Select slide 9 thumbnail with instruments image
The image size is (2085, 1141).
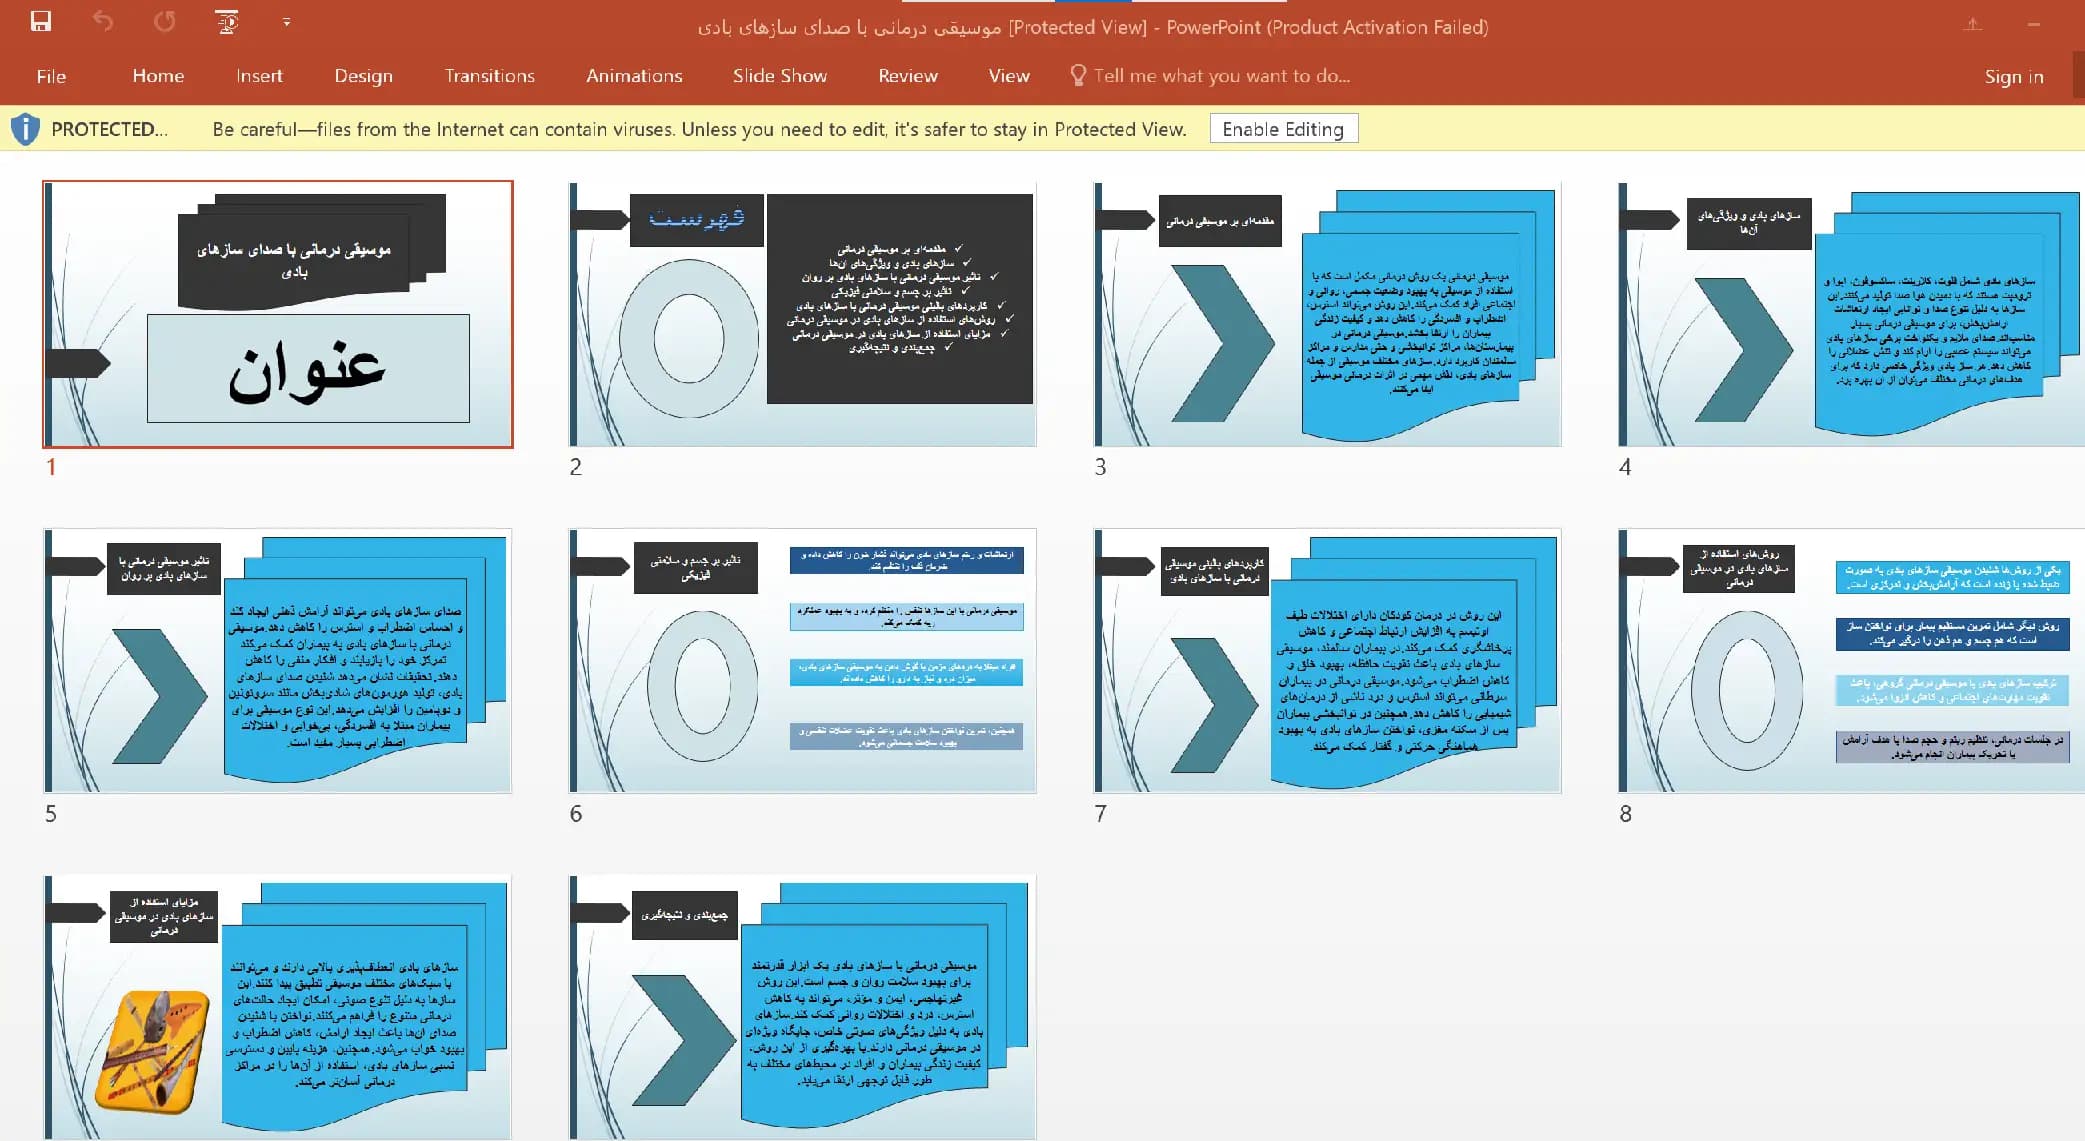[278, 1008]
